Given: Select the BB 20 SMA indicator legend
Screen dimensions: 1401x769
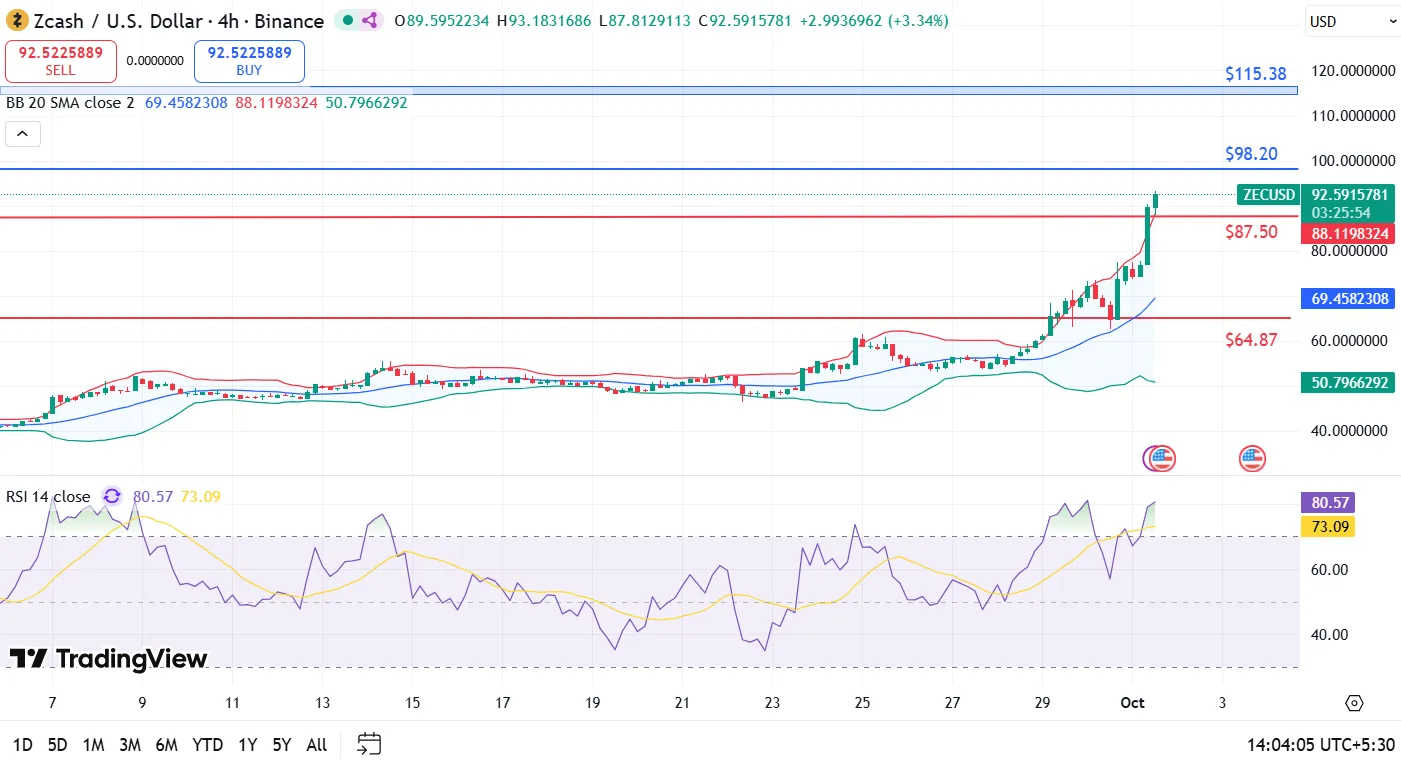Looking at the screenshot, I should 70,103.
